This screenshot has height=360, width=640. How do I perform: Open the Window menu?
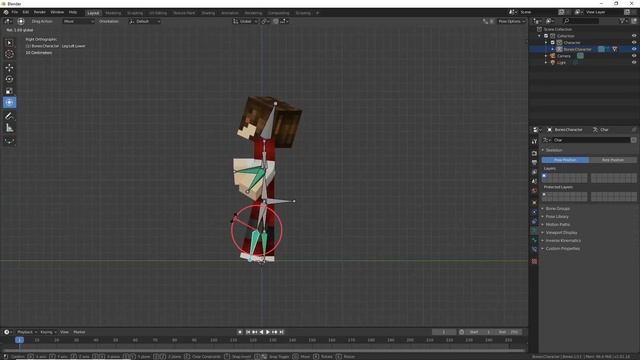coord(57,12)
